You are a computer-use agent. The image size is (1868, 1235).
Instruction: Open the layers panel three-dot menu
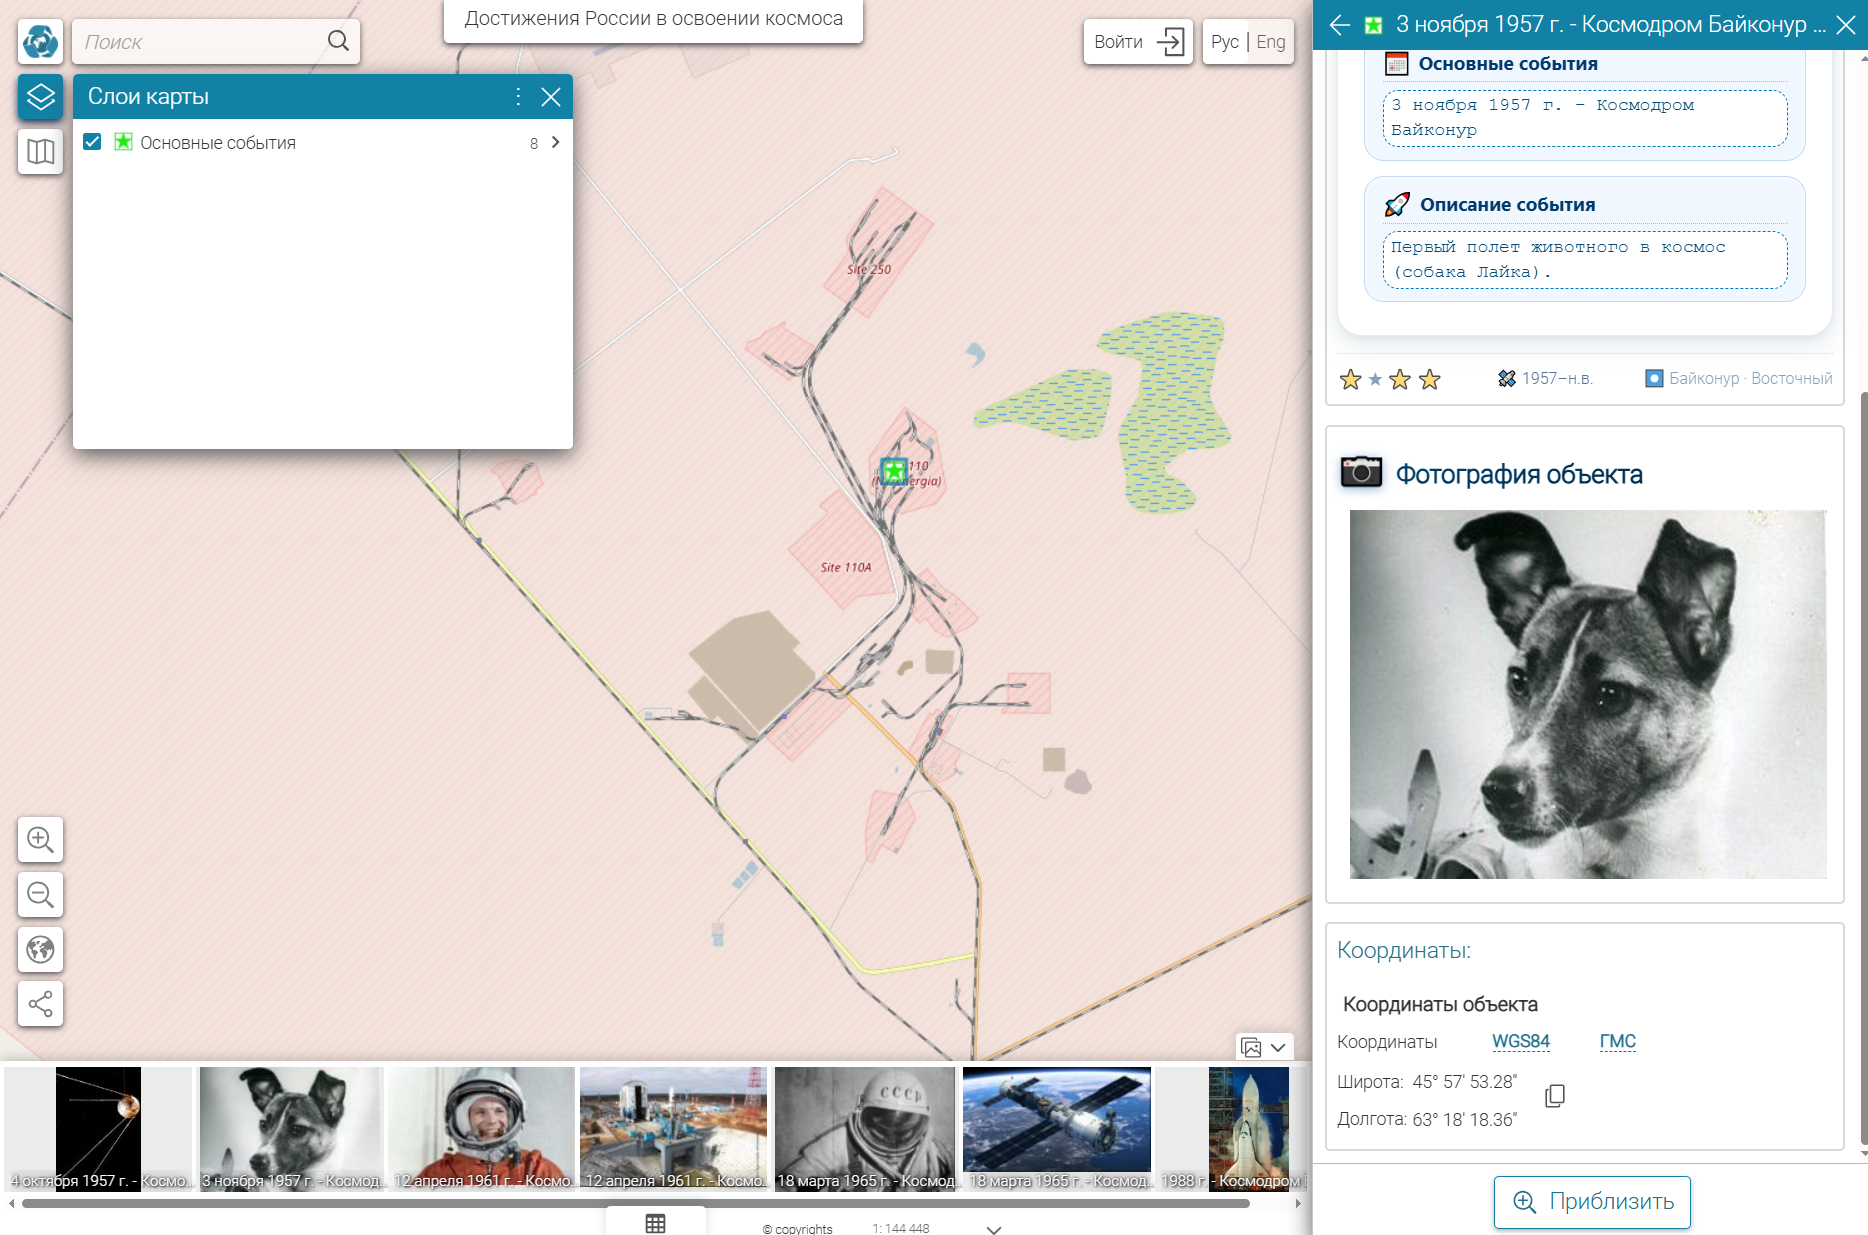tap(517, 96)
